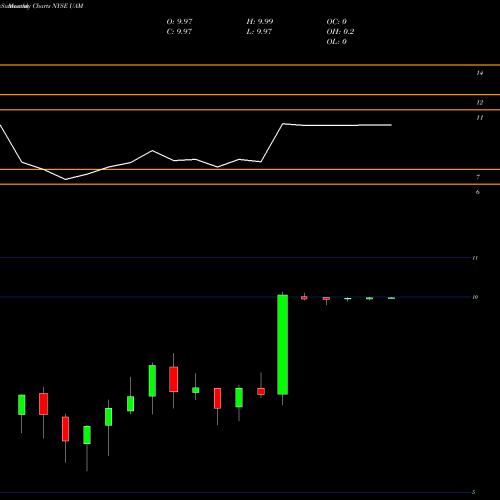Click the '5' price axis label
Viewport: 500px width, 500px height.
[x=474, y=492]
